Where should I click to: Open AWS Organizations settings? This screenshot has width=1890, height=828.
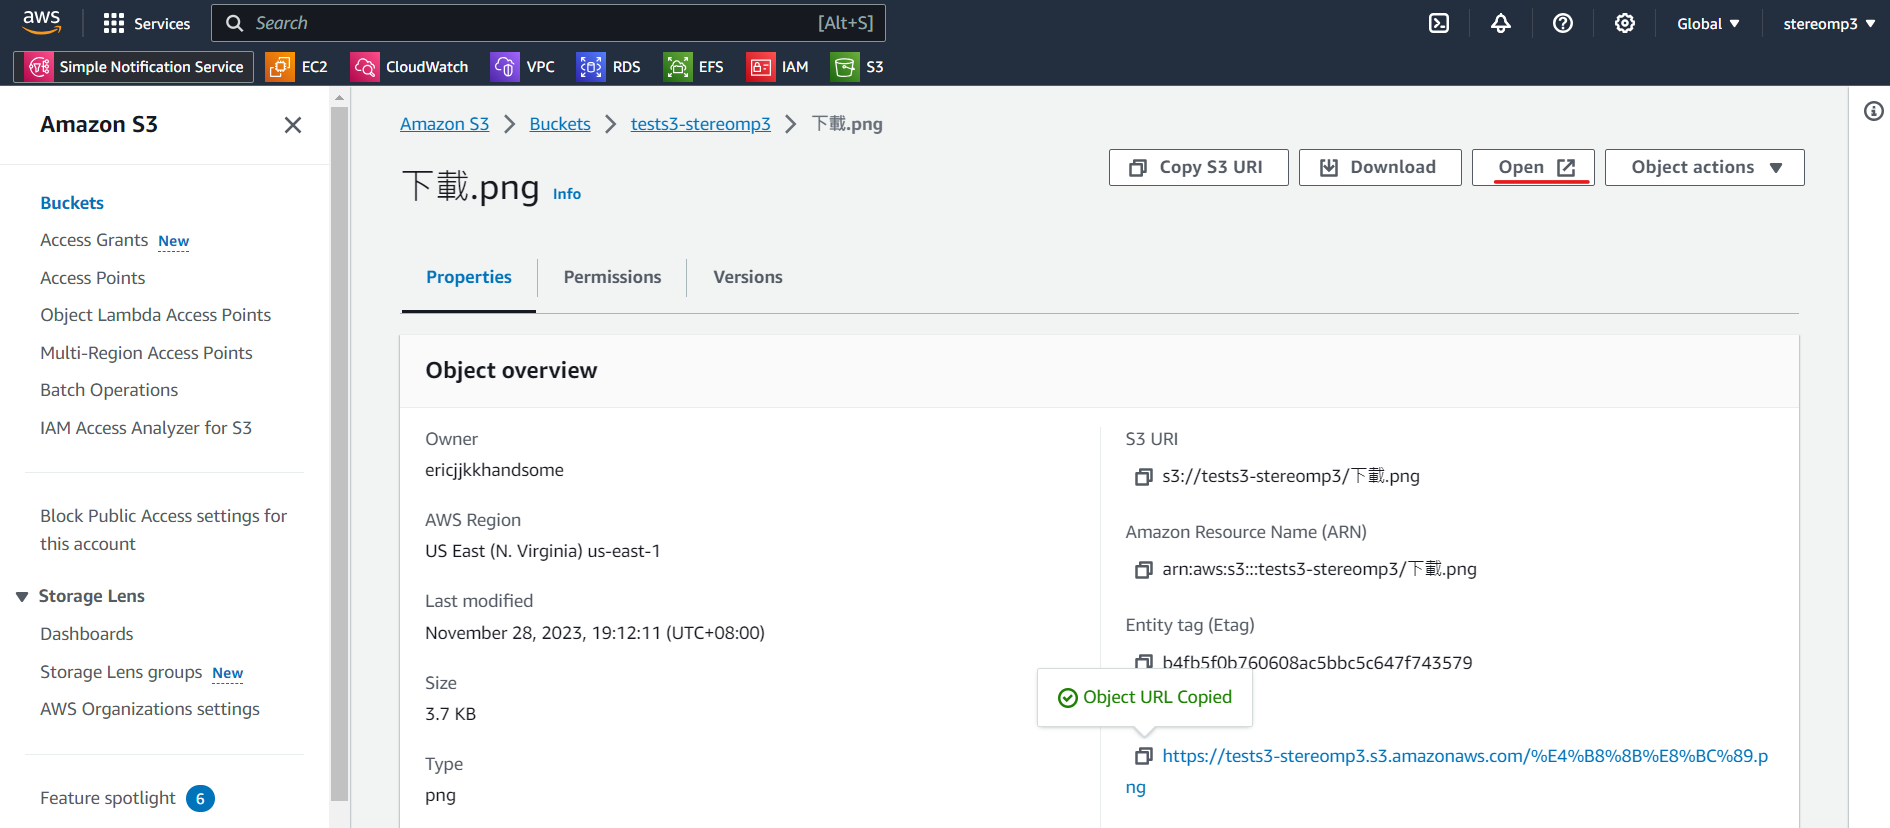(150, 709)
